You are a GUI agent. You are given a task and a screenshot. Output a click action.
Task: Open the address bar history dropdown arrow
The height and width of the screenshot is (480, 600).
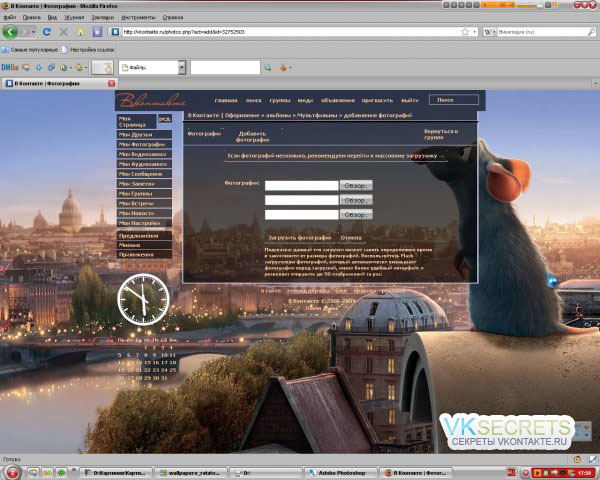point(474,32)
